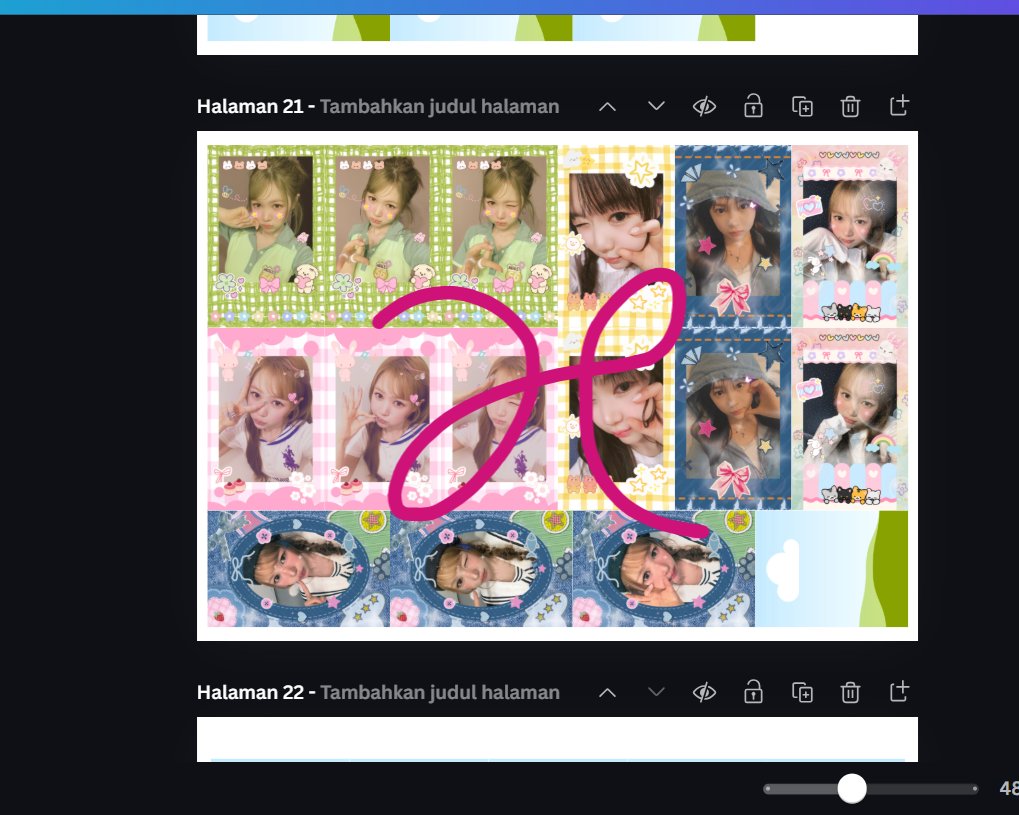
Task: Move Halaman 22 up with chevron
Action: 607,693
